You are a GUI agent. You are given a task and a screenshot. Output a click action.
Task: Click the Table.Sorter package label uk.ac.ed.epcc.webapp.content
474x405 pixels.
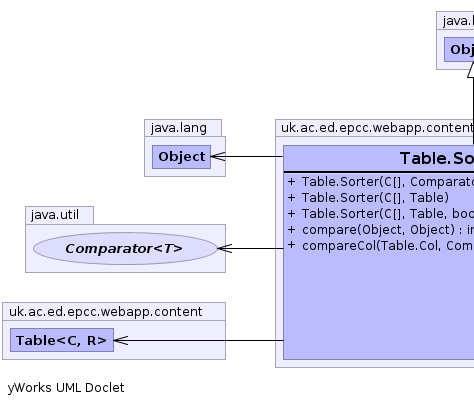click(x=377, y=128)
